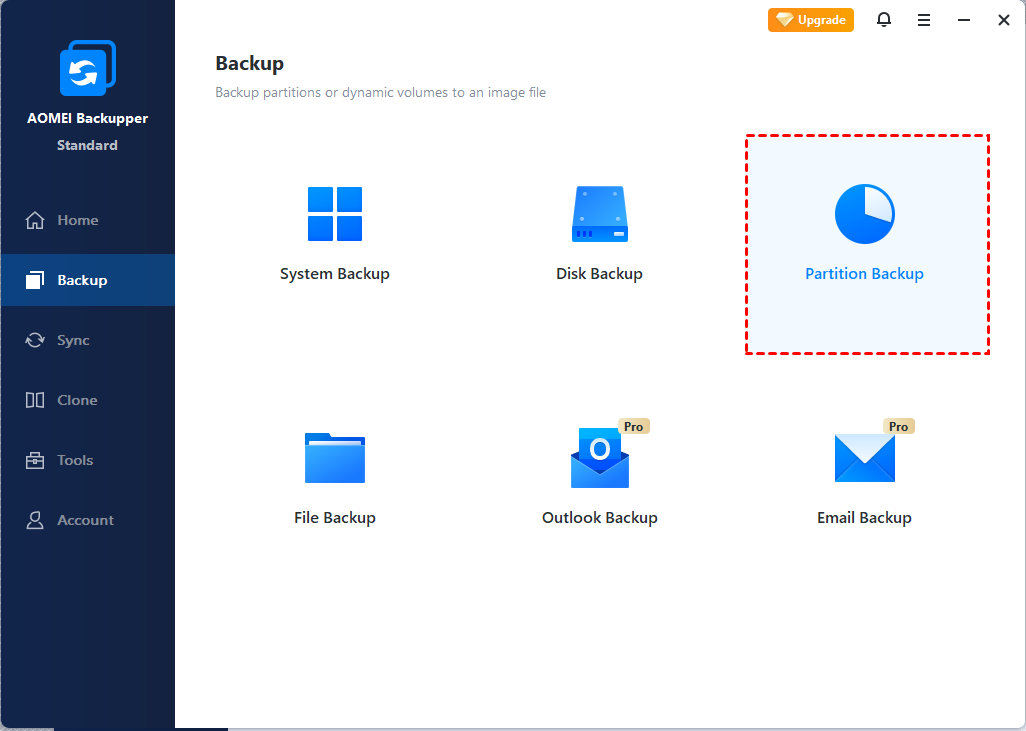The height and width of the screenshot is (731, 1026).
Task: Click the 'Standard' edition text
Action: click(87, 145)
